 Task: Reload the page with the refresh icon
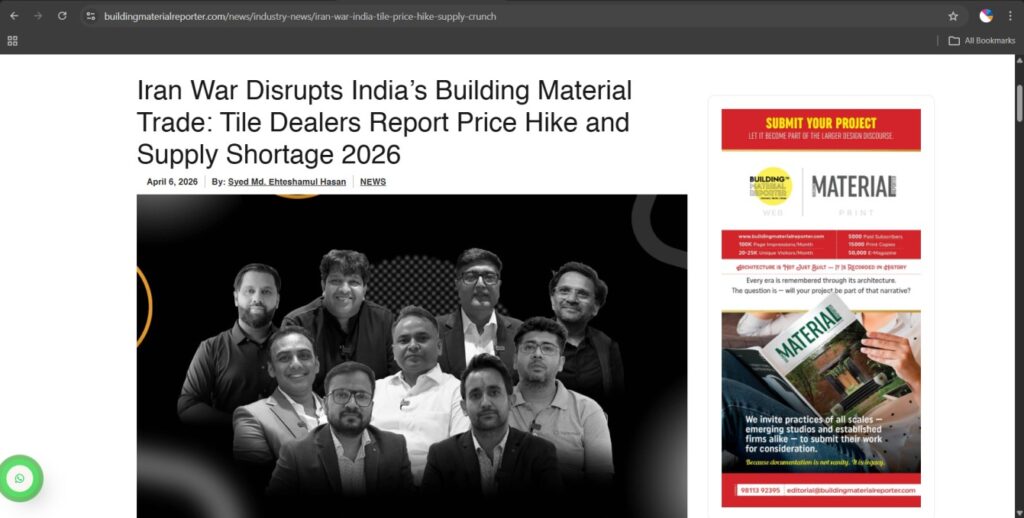pos(62,16)
